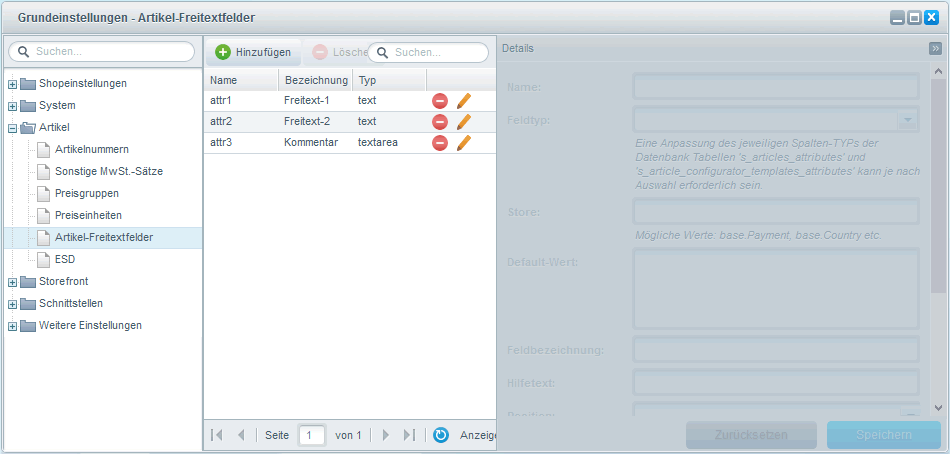Refresh the attribute list
The width and height of the screenshot is (950, 454).
point(441,435)
